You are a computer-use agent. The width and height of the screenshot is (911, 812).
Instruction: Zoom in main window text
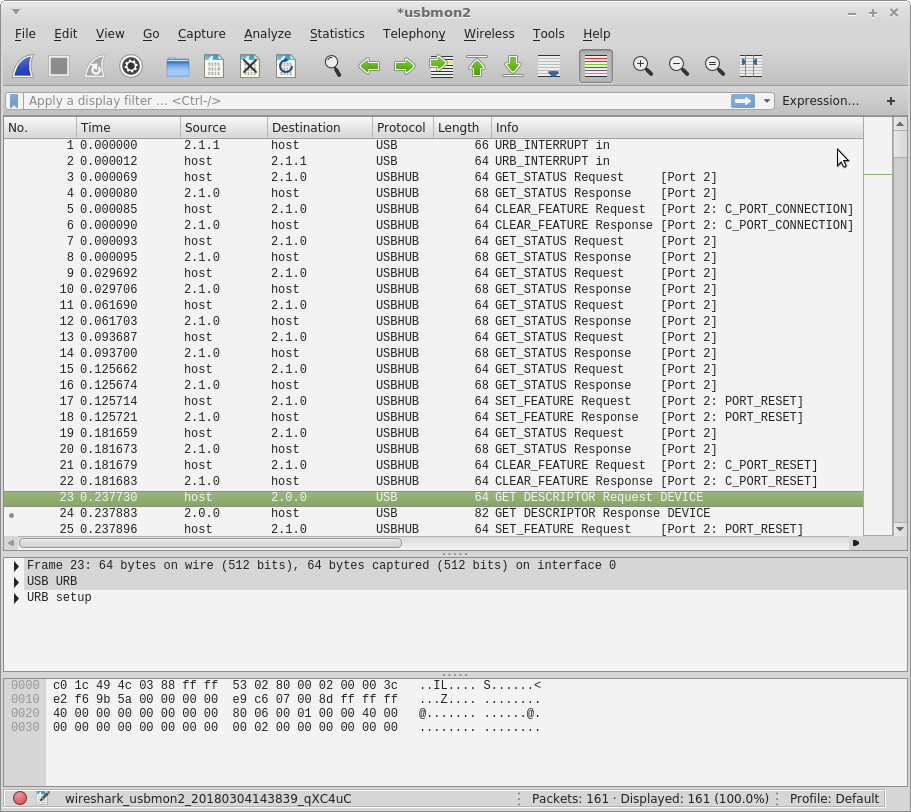(643, 66)
